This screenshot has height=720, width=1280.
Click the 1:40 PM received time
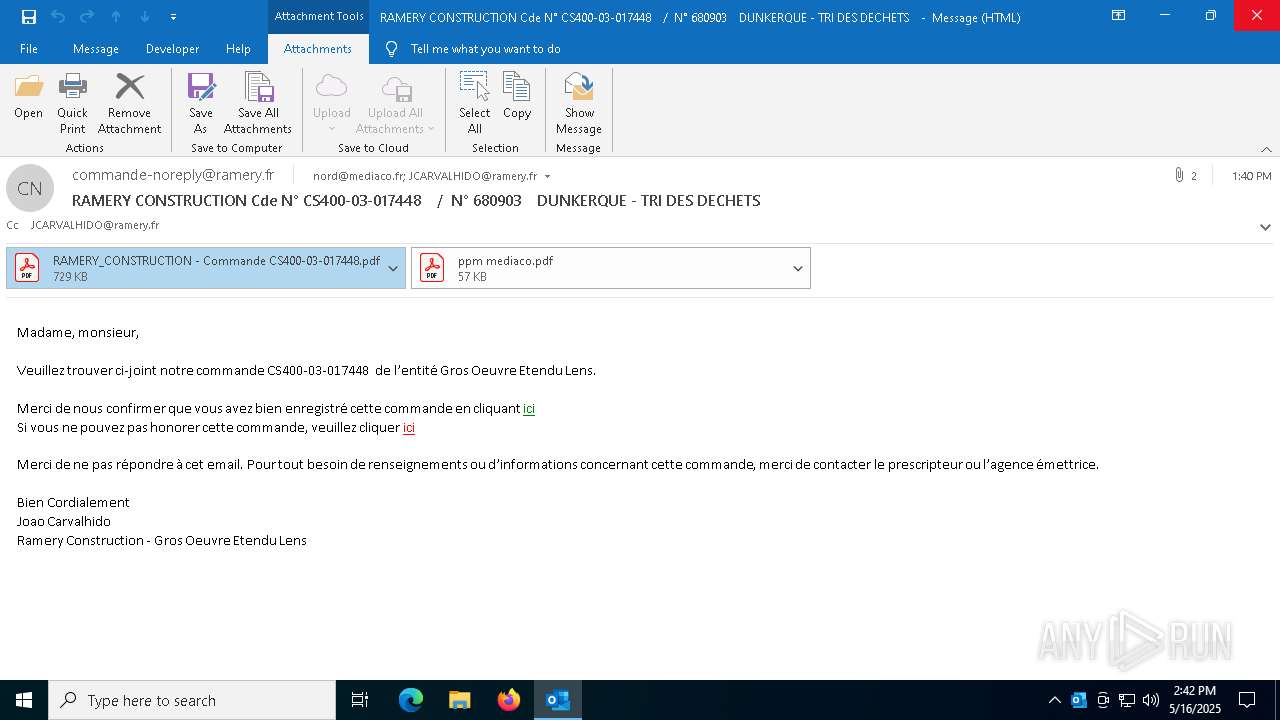point(1252,176)
